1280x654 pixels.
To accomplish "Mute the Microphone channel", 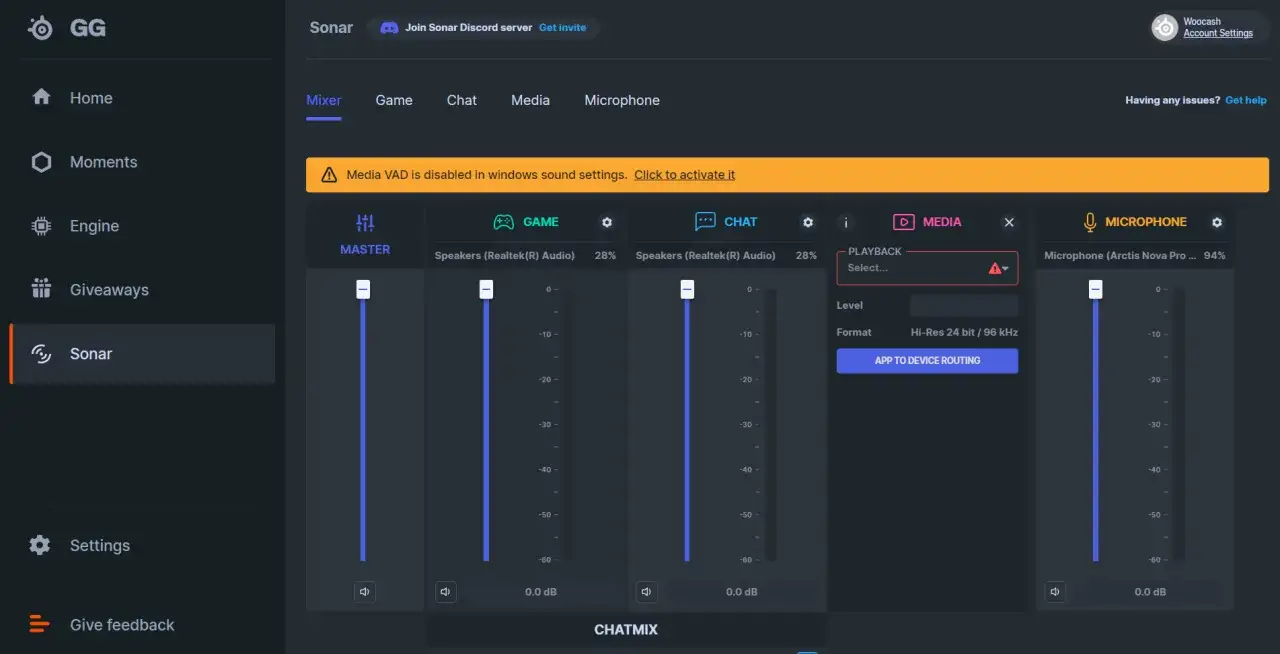I will tap(1056, 592).
